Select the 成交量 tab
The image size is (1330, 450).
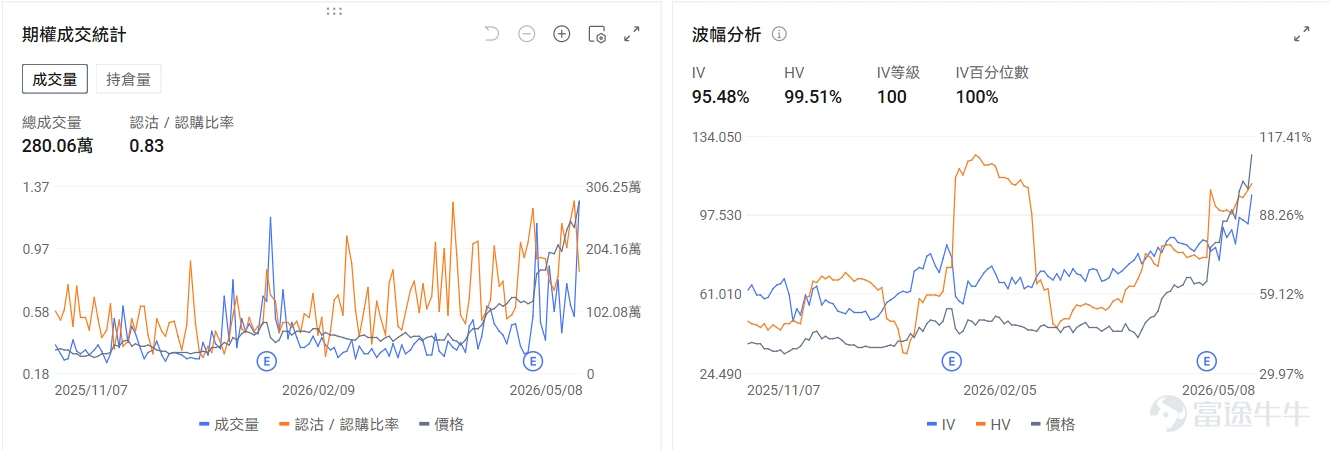[55, 79]
